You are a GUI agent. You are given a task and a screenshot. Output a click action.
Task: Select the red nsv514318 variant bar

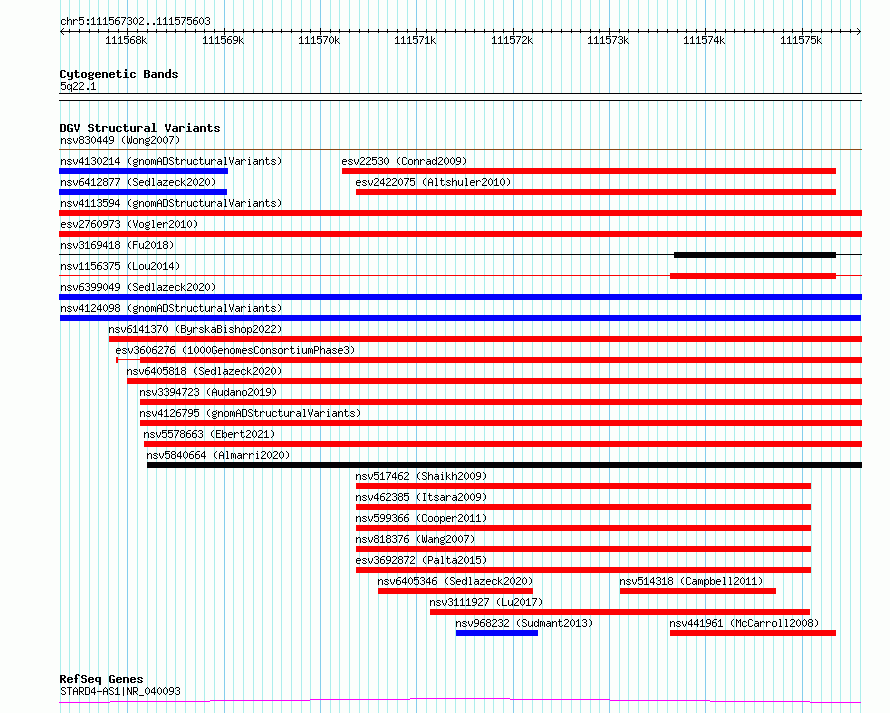tap(698, 591)
